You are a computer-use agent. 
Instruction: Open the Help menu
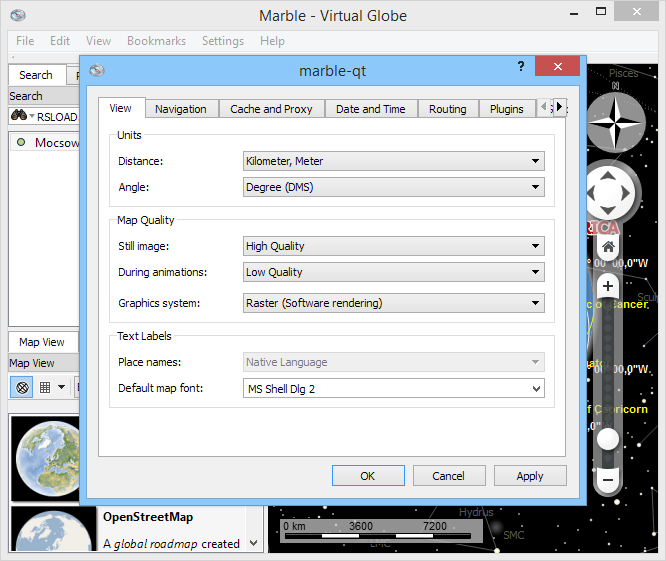pos(272,41)
